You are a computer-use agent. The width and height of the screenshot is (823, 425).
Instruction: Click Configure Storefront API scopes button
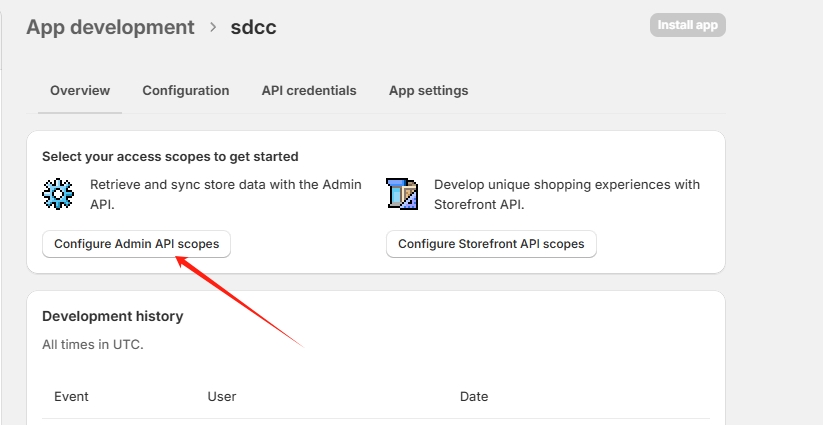click(491, 244)
